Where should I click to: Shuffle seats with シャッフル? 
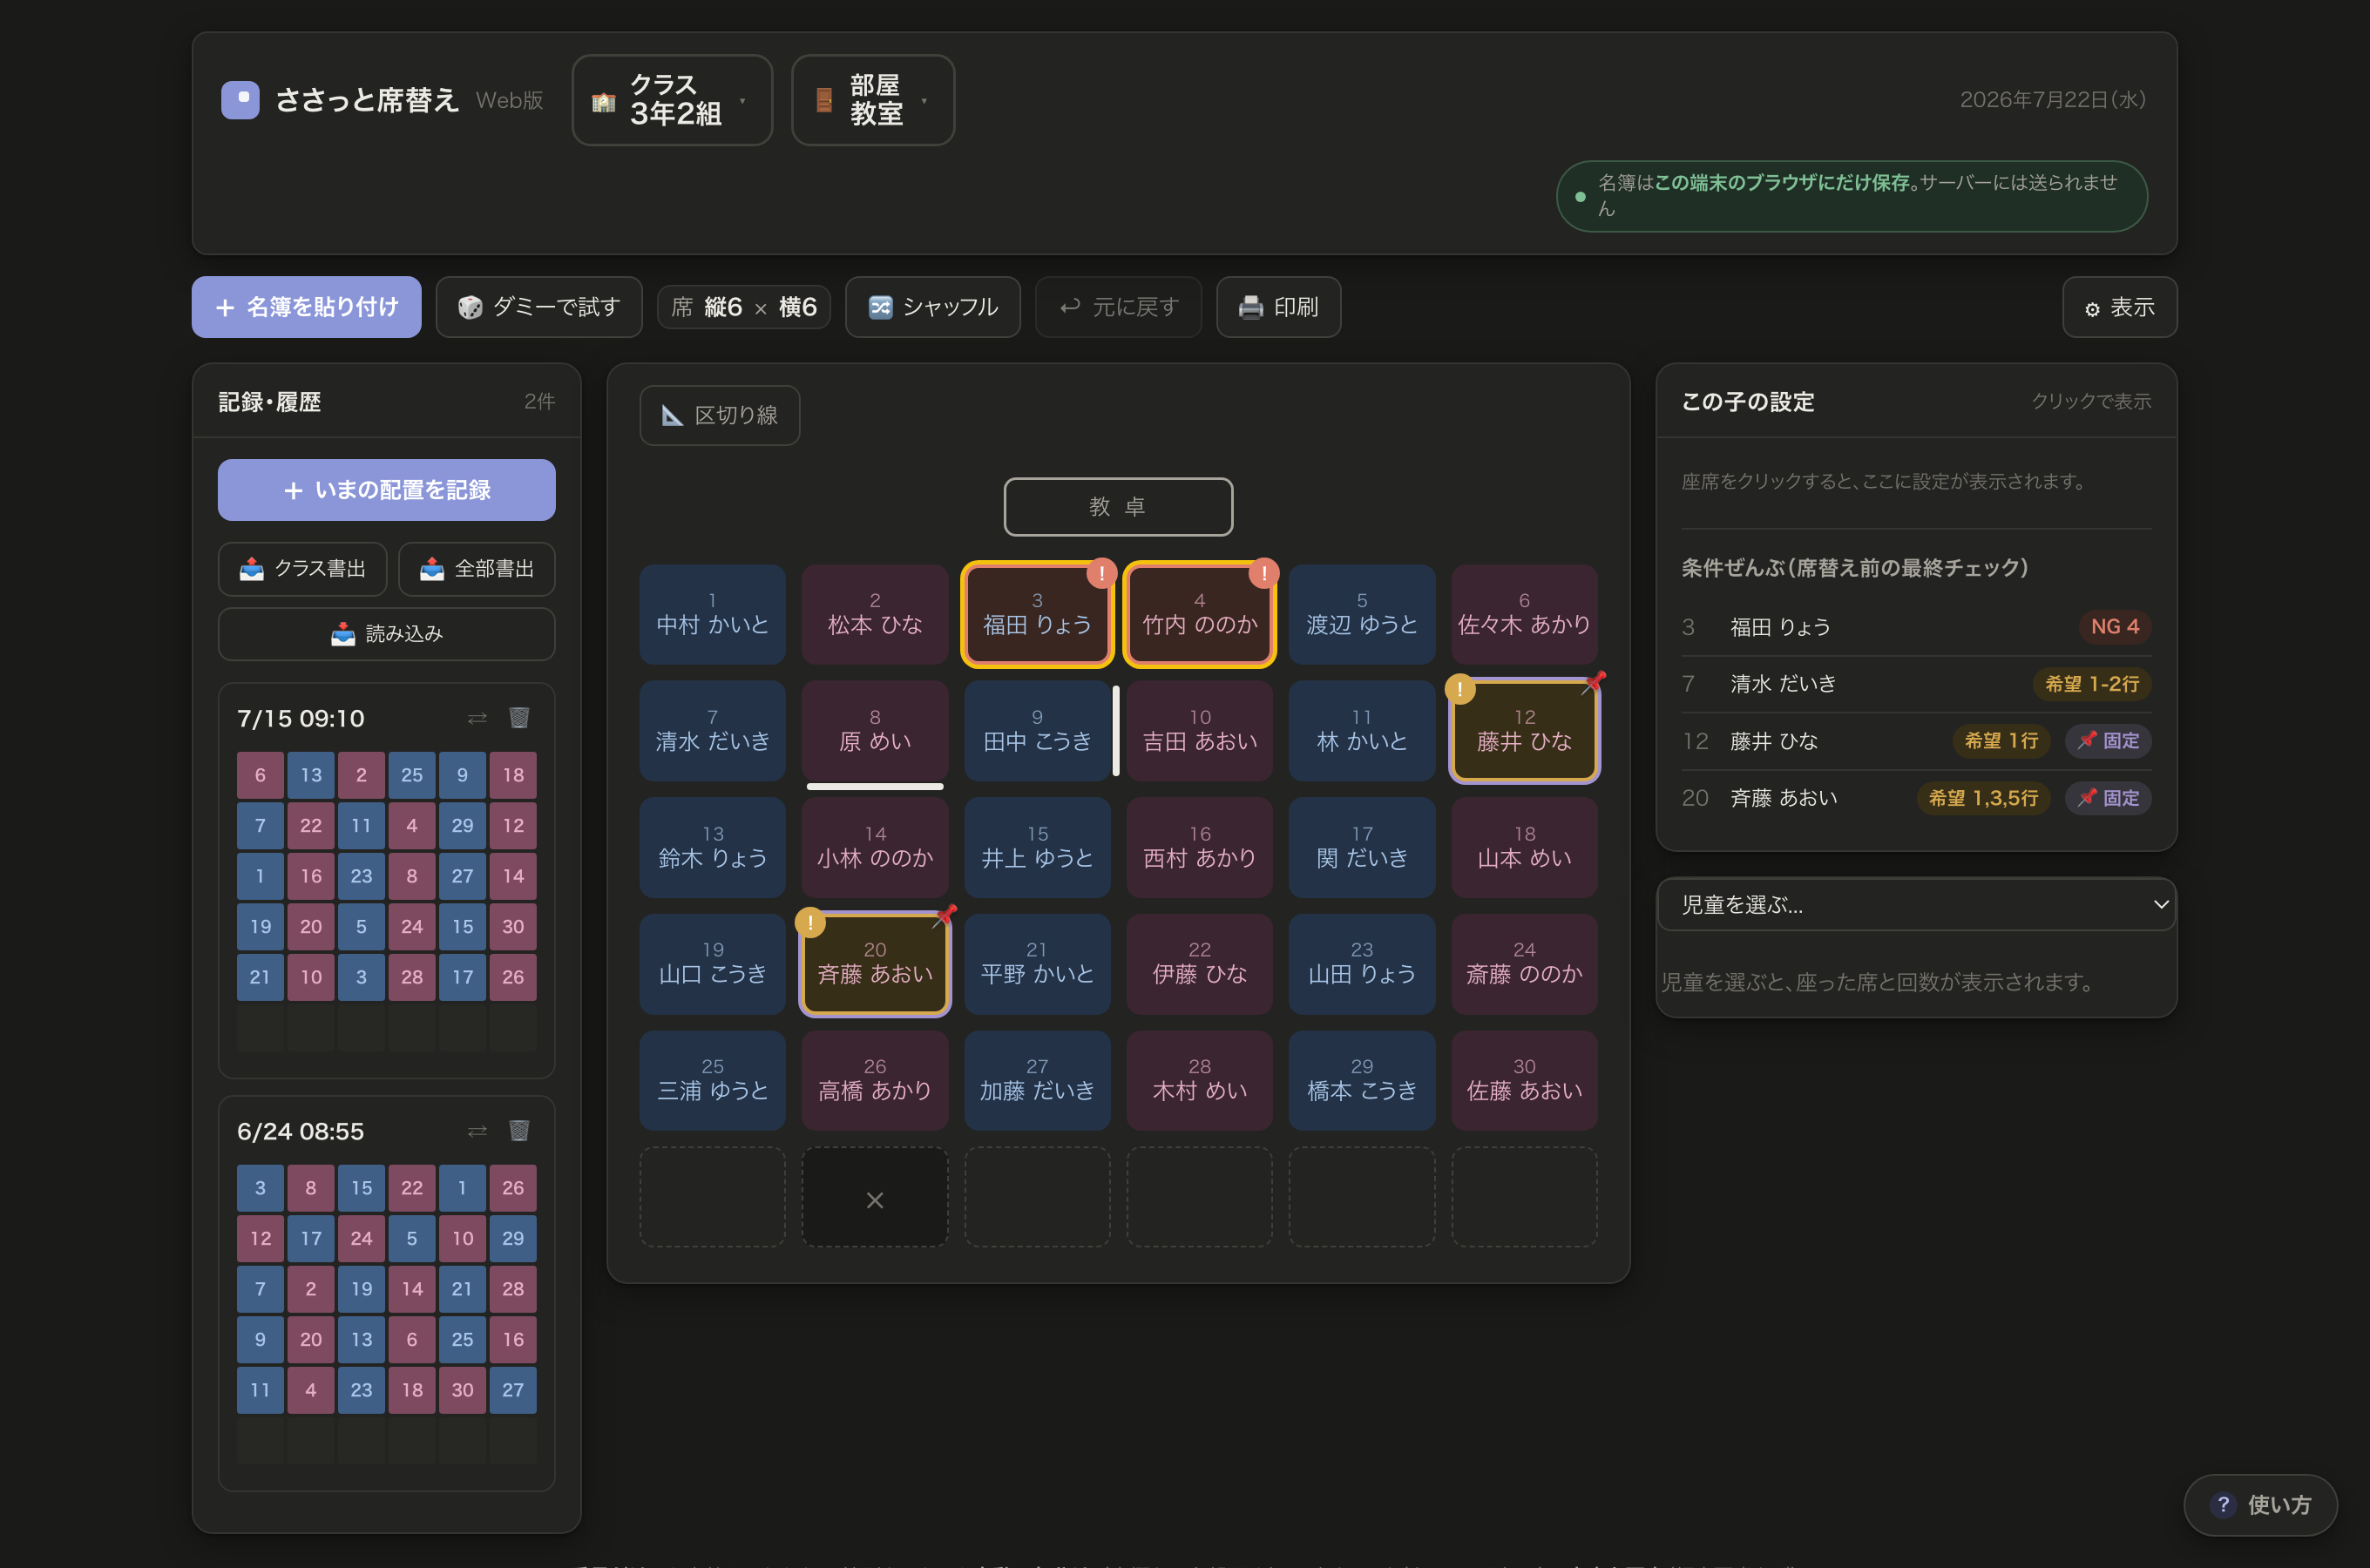tap(933, 307)
